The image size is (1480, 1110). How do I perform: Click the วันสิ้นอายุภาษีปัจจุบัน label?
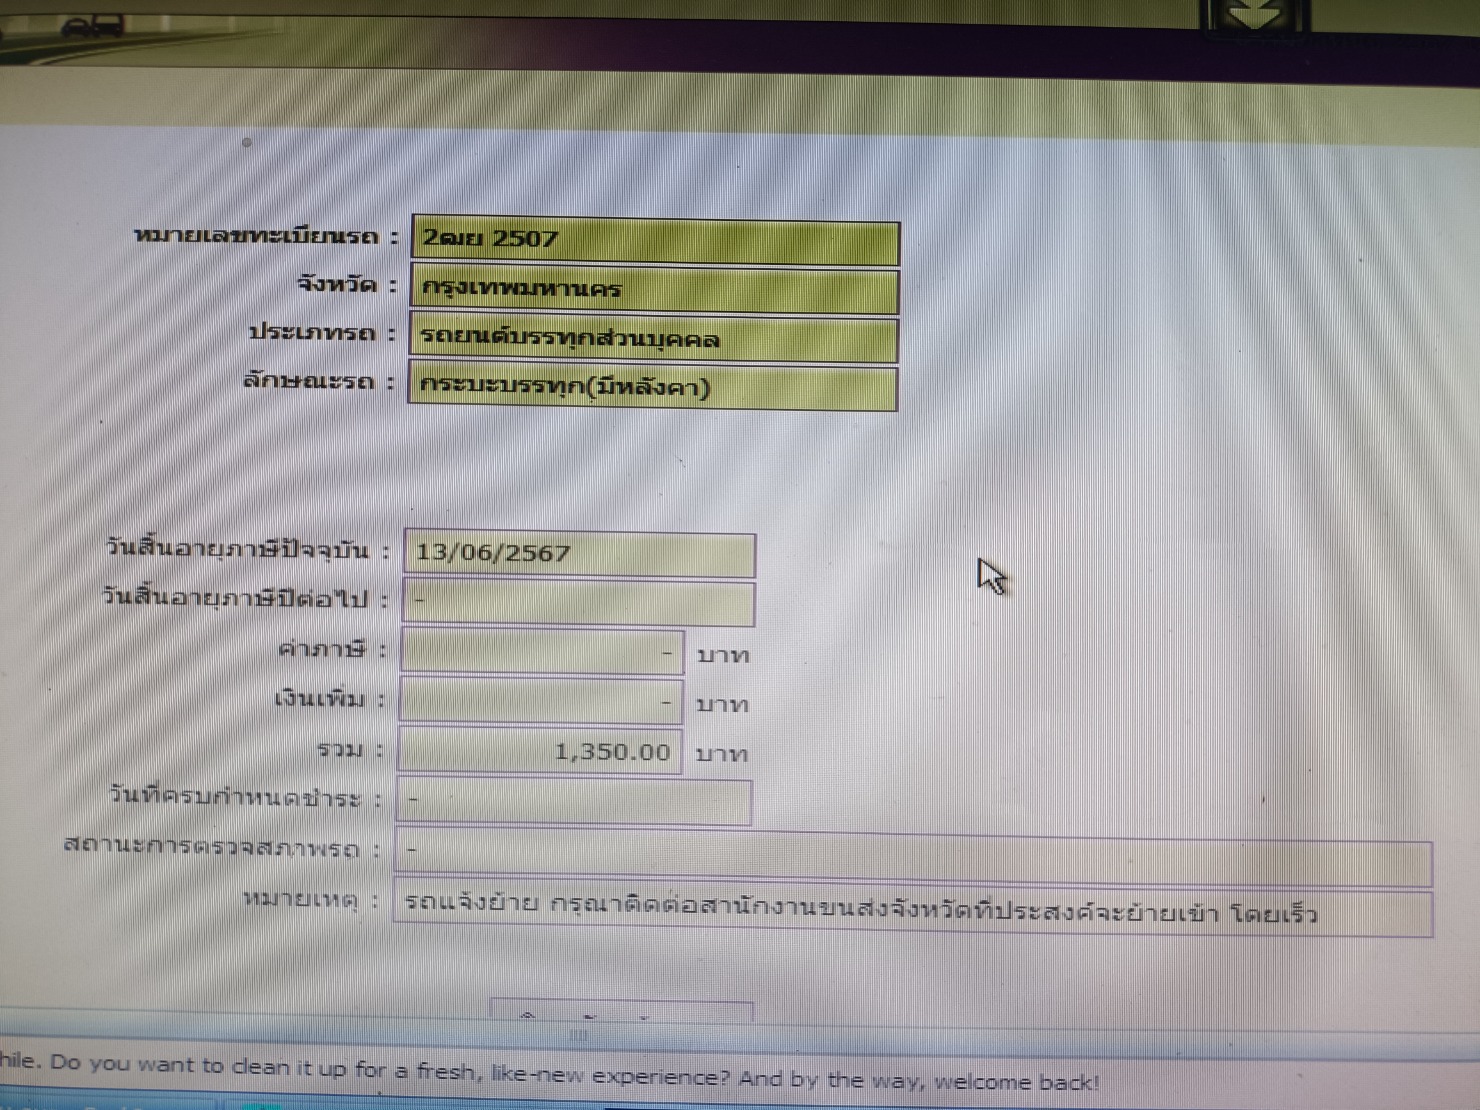click(x=247, y=549)
